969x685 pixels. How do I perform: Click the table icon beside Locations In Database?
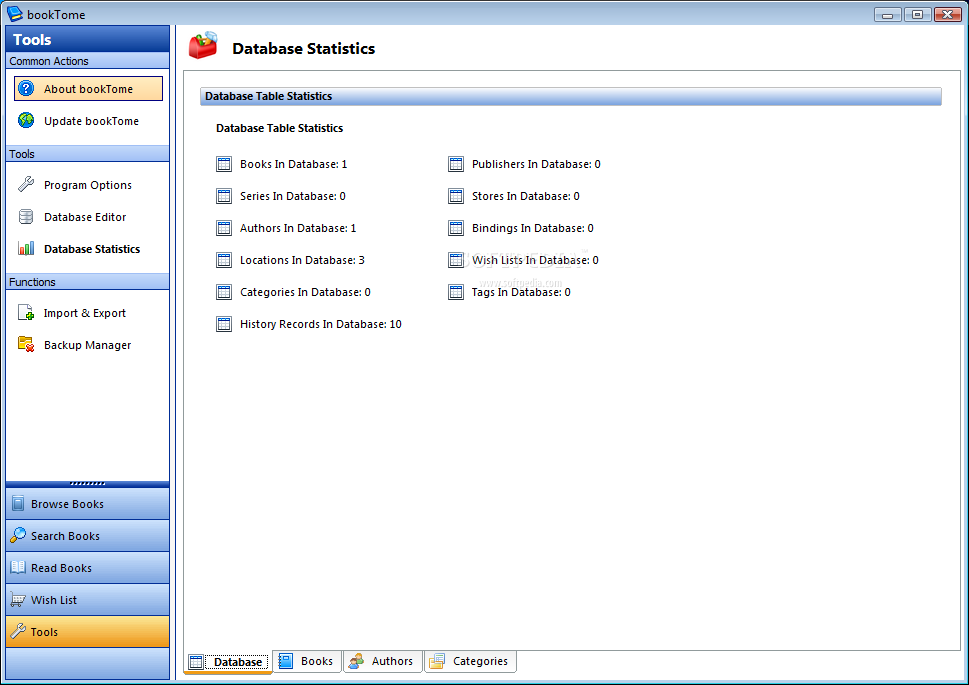pos(224,260)
